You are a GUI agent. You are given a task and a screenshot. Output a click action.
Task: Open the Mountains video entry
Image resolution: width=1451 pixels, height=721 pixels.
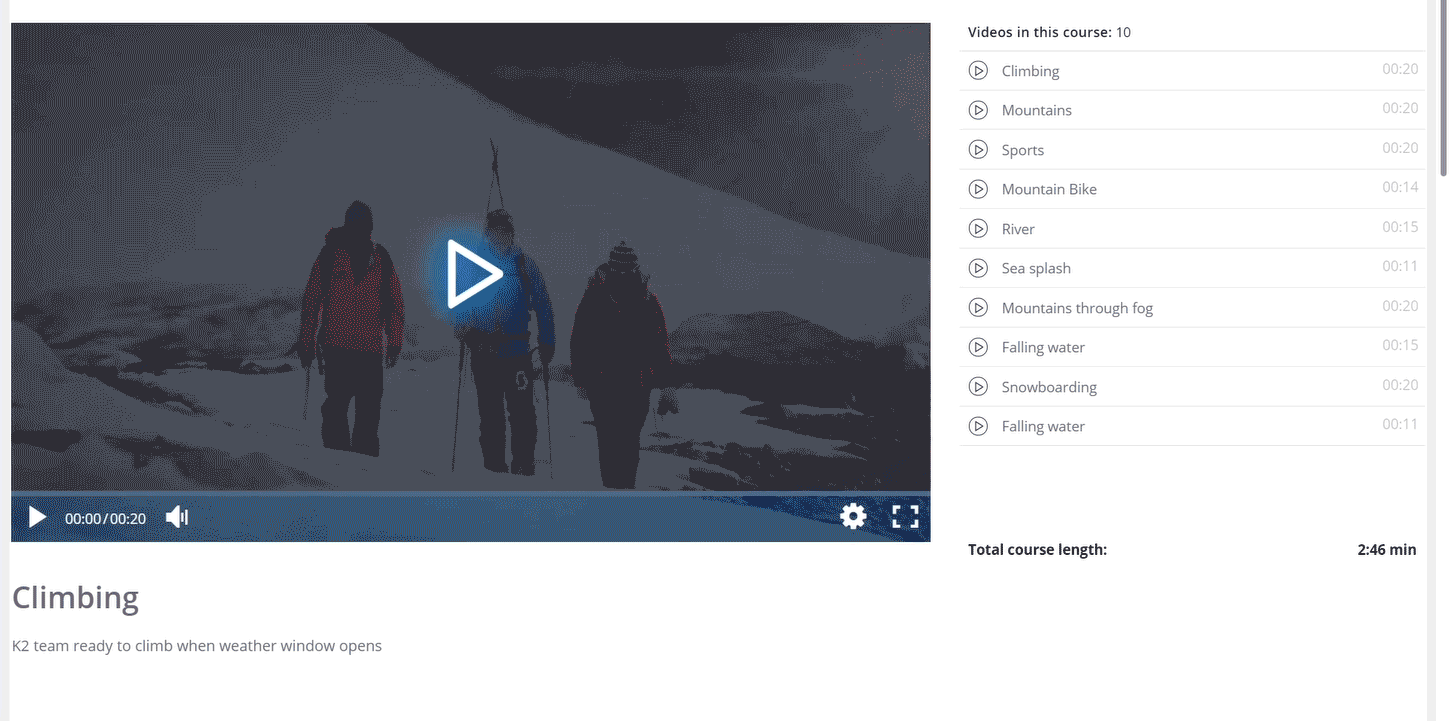click(1036, 110)
